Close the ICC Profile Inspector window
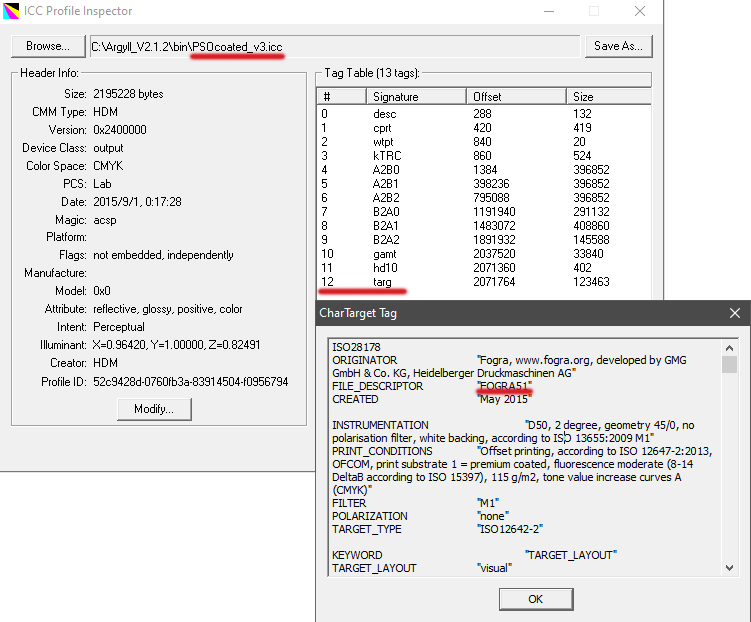The height and width of the screenshot is (622, 751). [x=639, y=11]
